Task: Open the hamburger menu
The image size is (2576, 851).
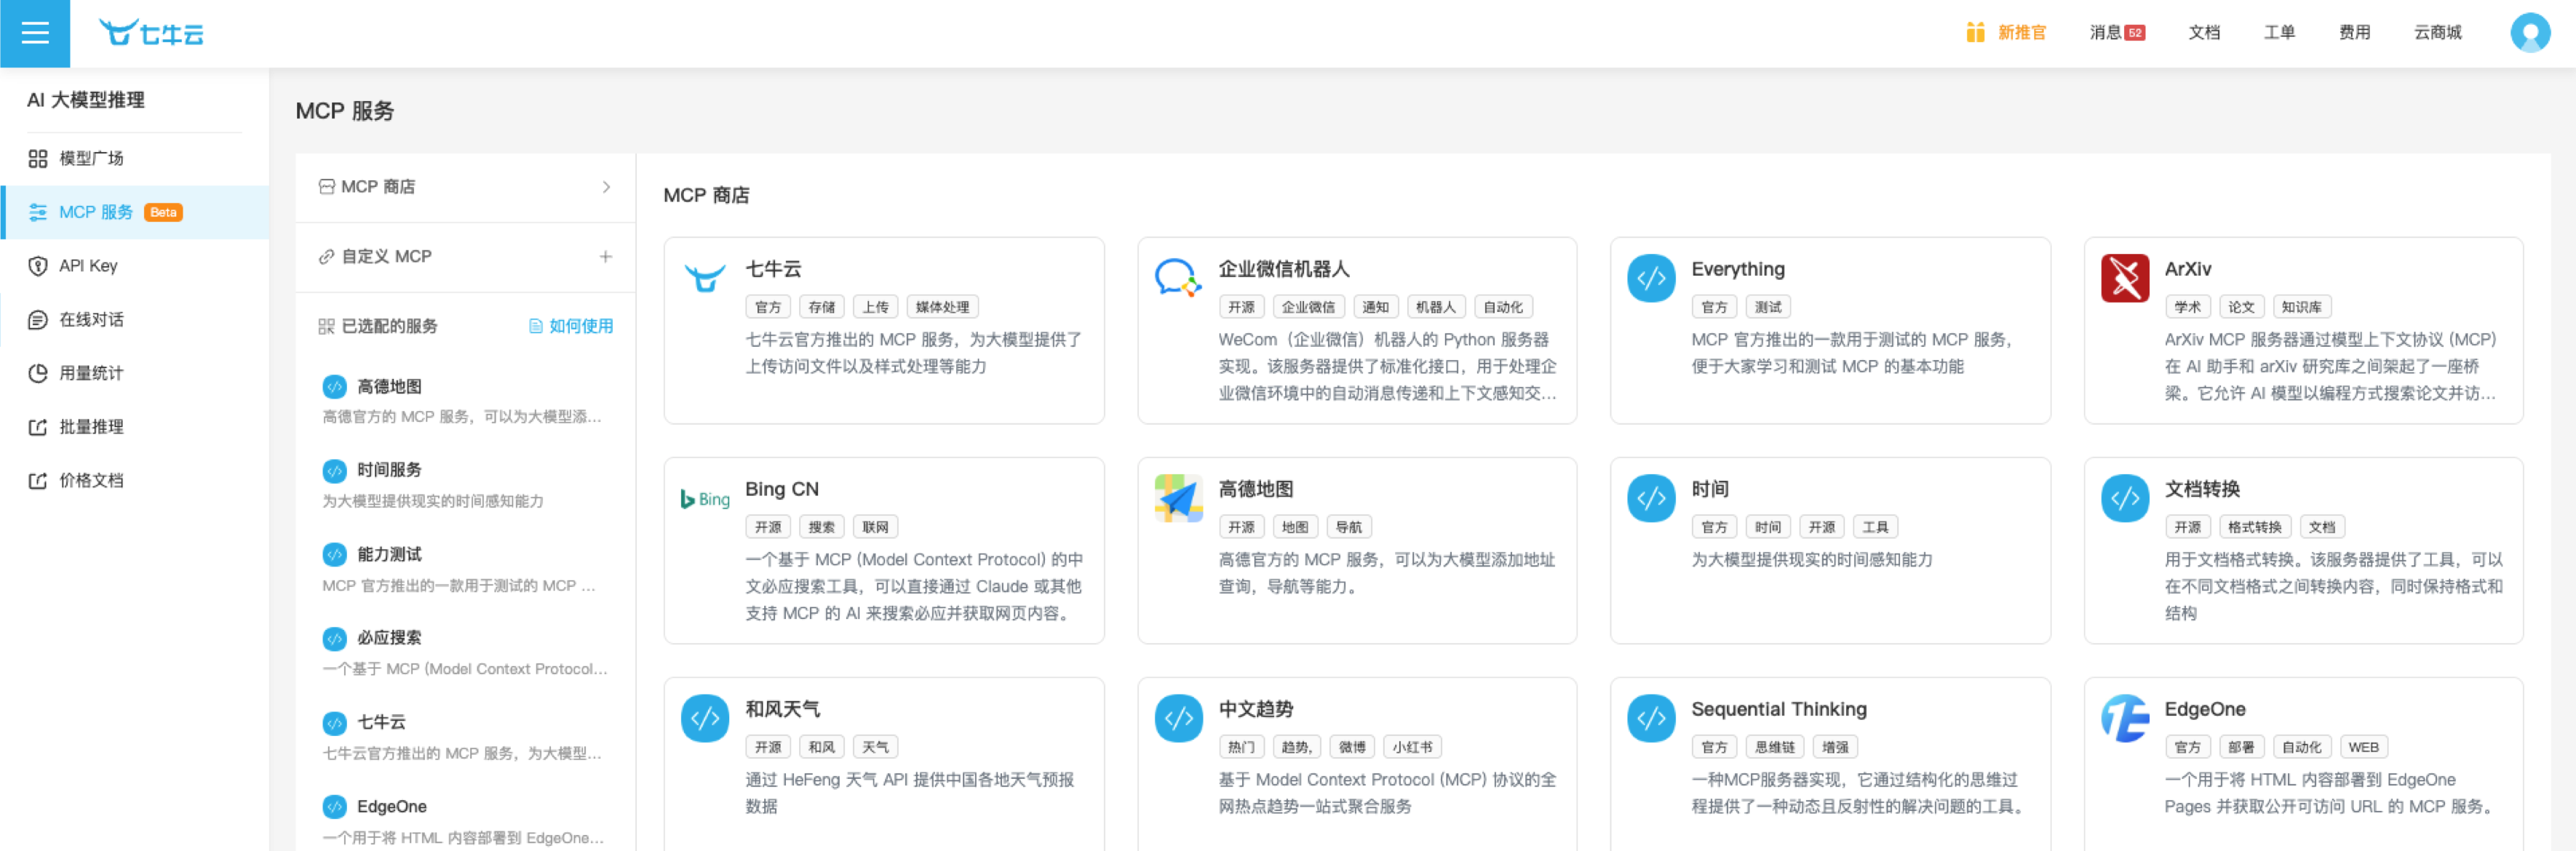Action: [x=35, y=33]
